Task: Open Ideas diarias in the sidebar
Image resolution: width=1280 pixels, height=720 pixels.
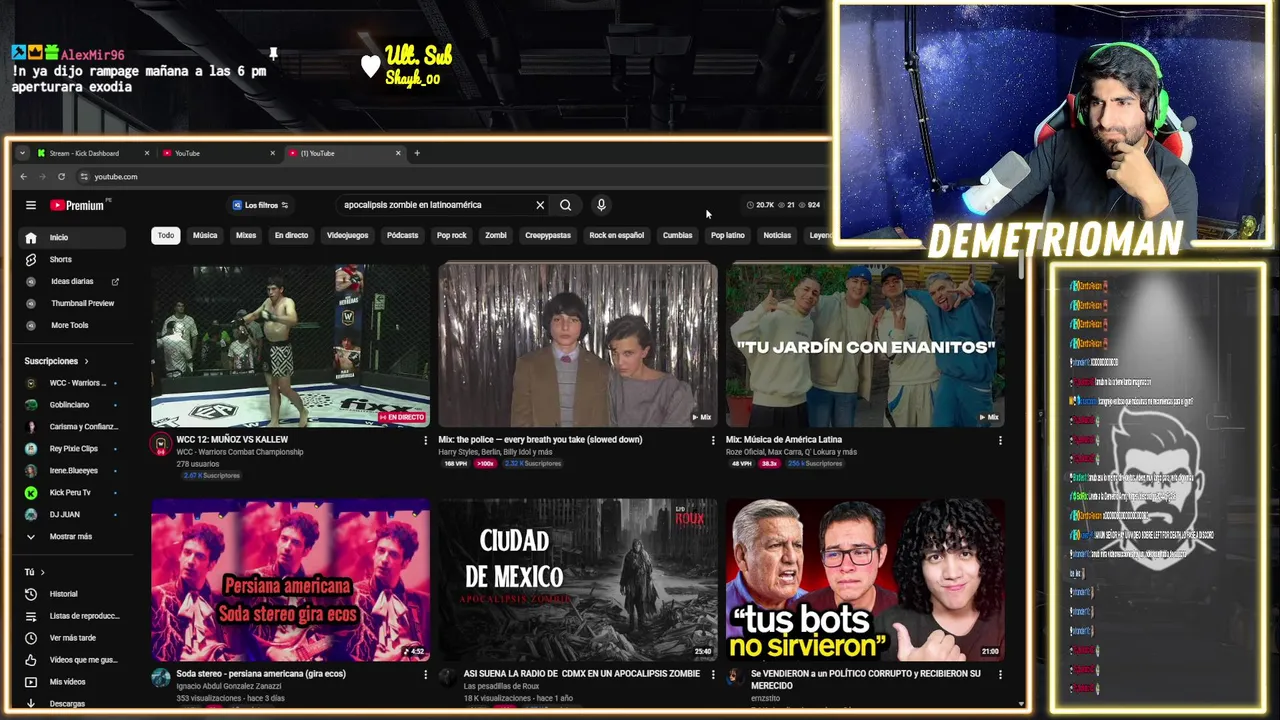Action: click(x=72, y=282)
